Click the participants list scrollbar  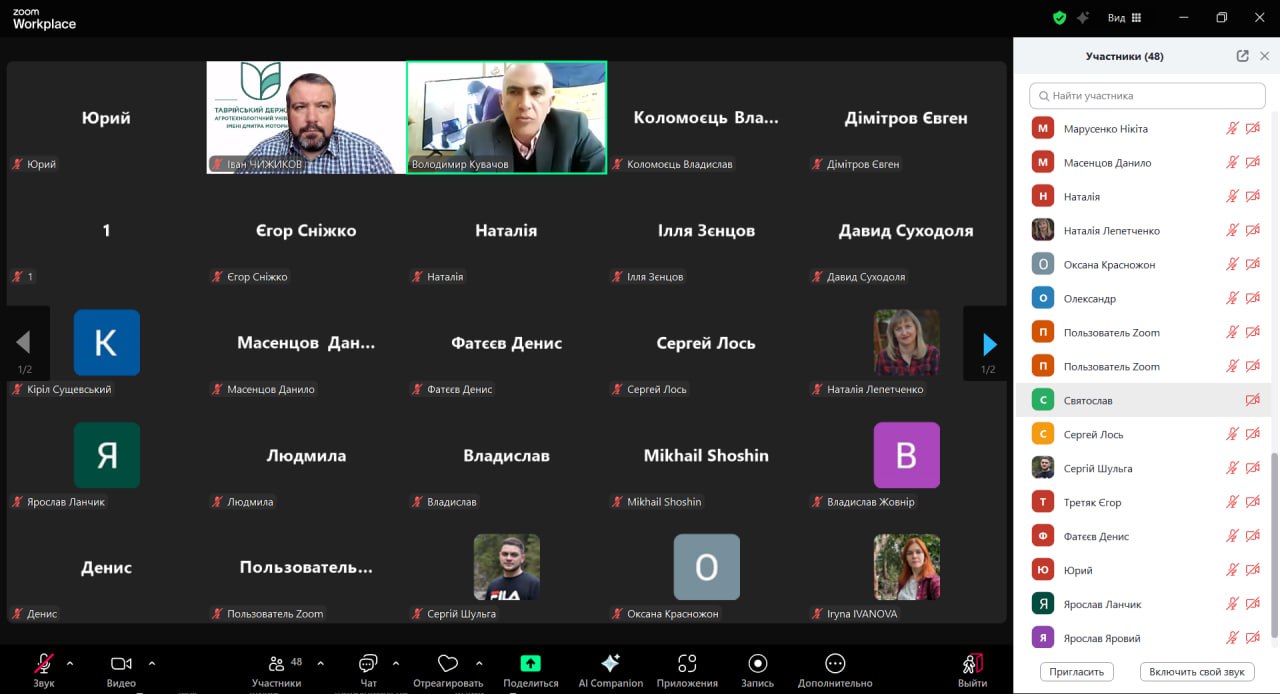[x=1273, y=545]
